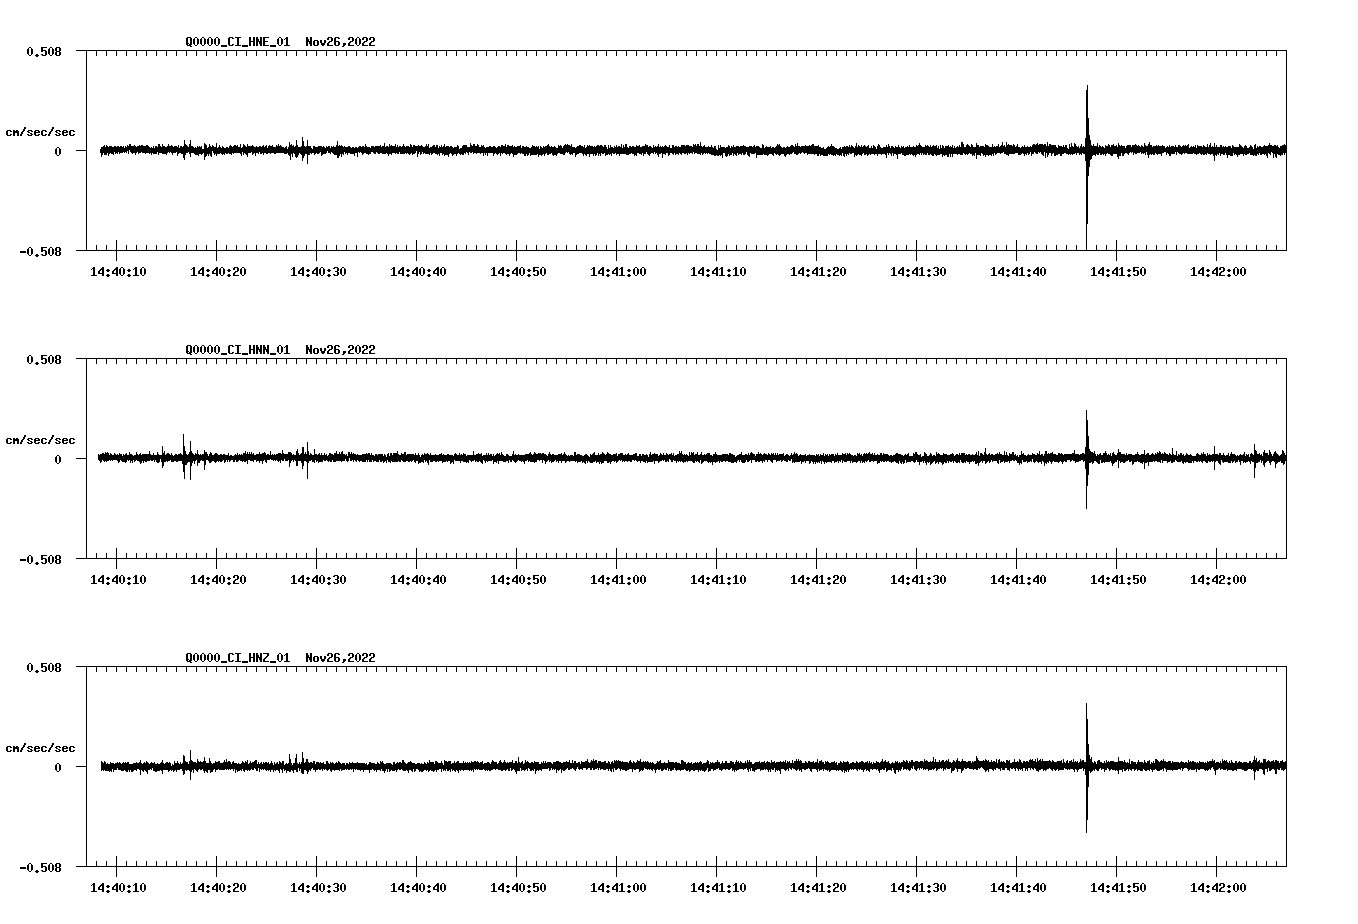Image resolution: width=1358 pixels, height=924 pixels.
Task: Click the 14:41:50 time label under HNE plot
Action: (x=1117, y=272)
